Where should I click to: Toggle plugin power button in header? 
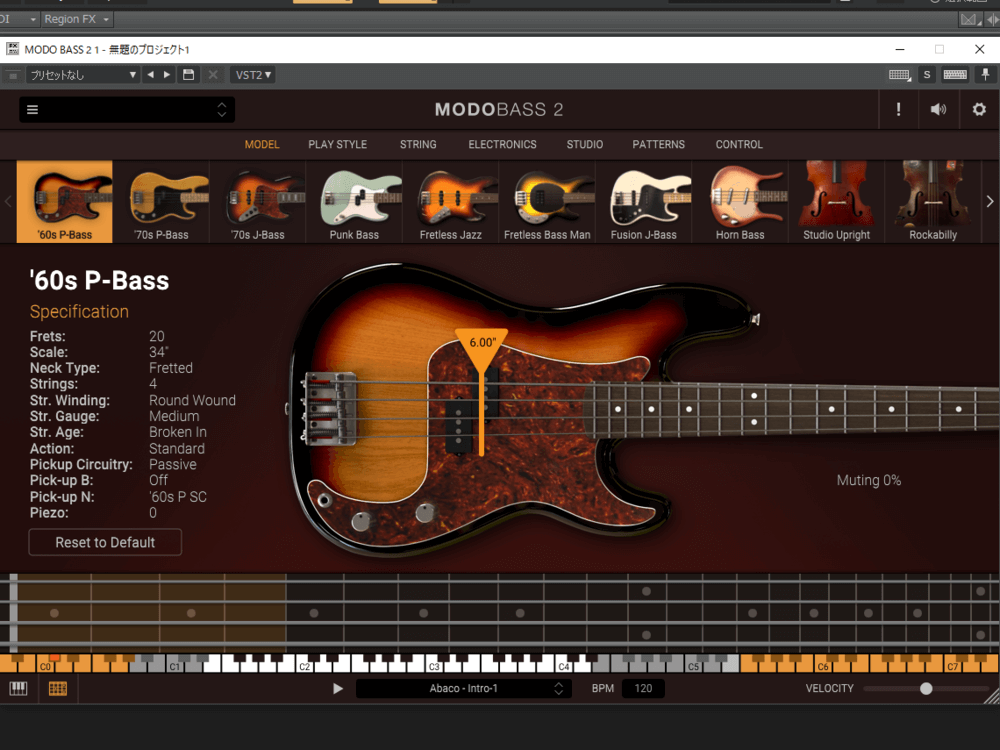[x=12, y=75]
